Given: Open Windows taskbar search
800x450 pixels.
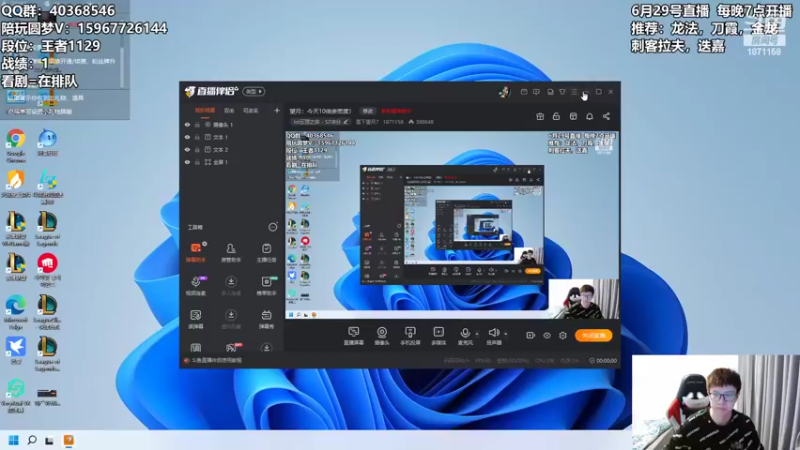Looking at the screenshot, I should tap(32, 440).
